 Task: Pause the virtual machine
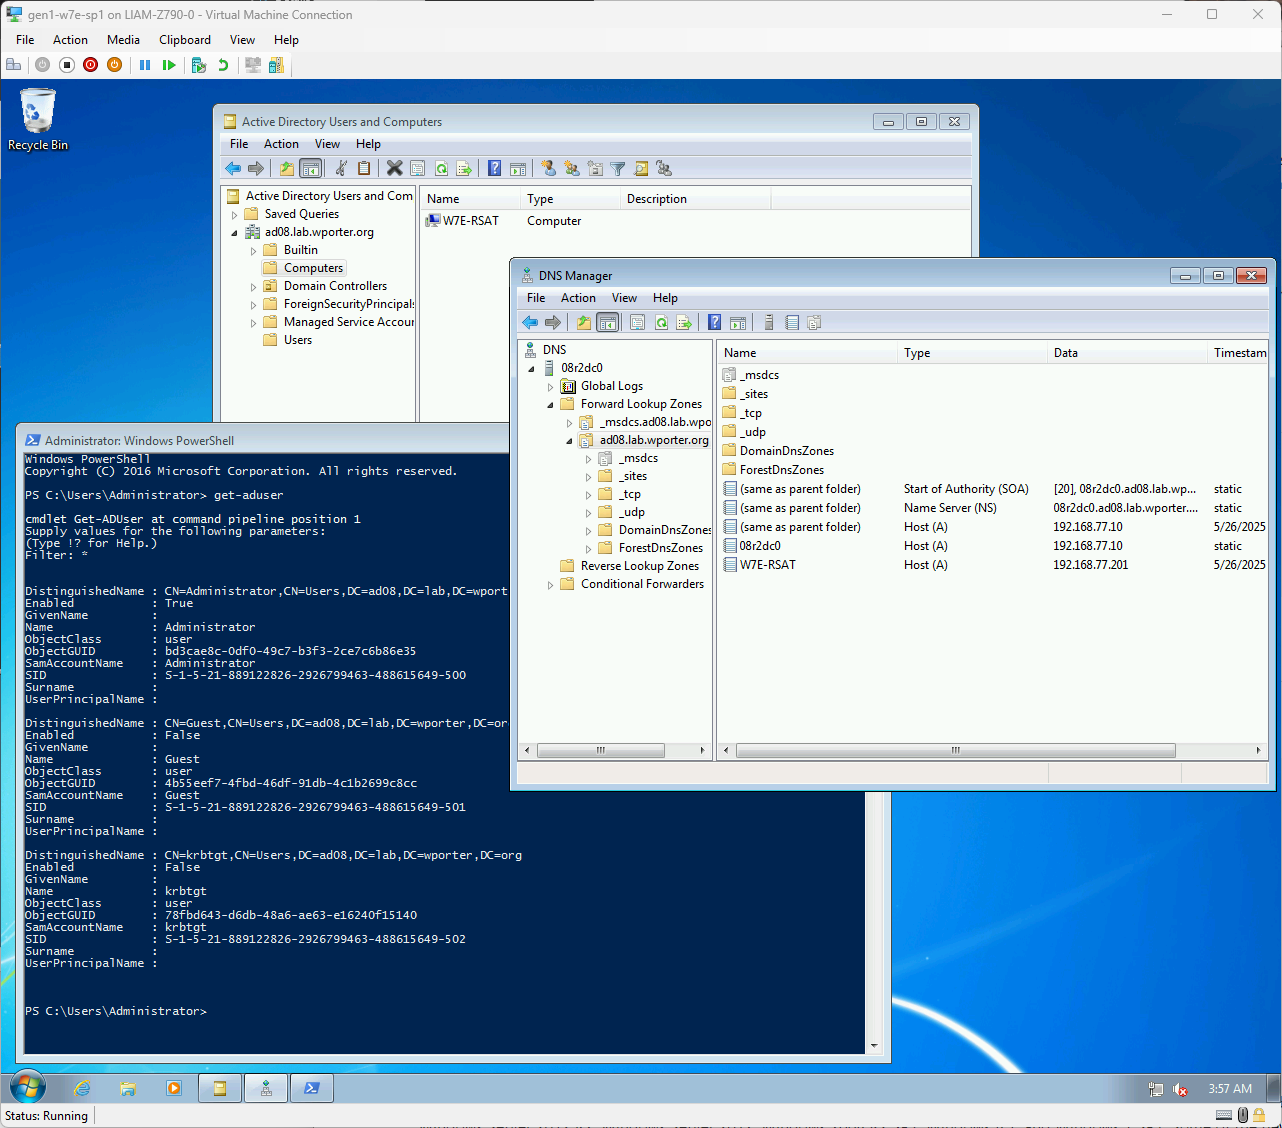click(145, 65)
